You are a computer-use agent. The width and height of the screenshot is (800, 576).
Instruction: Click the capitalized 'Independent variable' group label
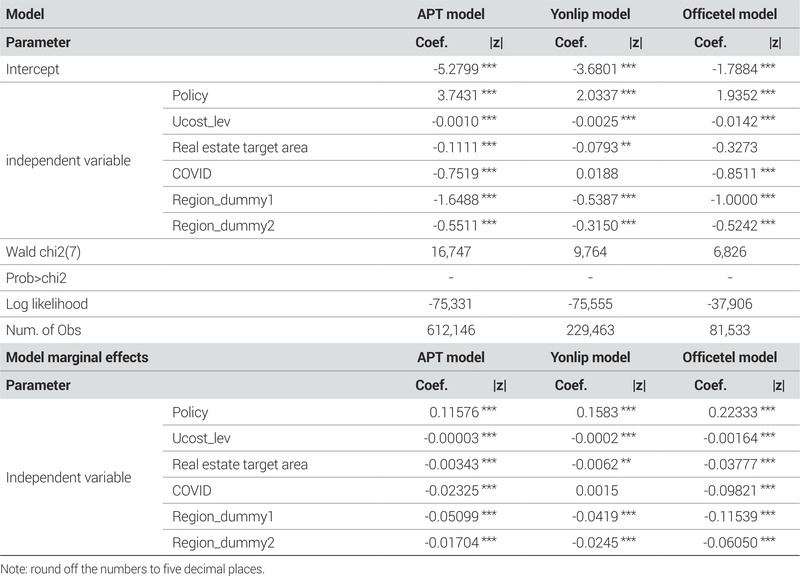[x=68, y=477]
